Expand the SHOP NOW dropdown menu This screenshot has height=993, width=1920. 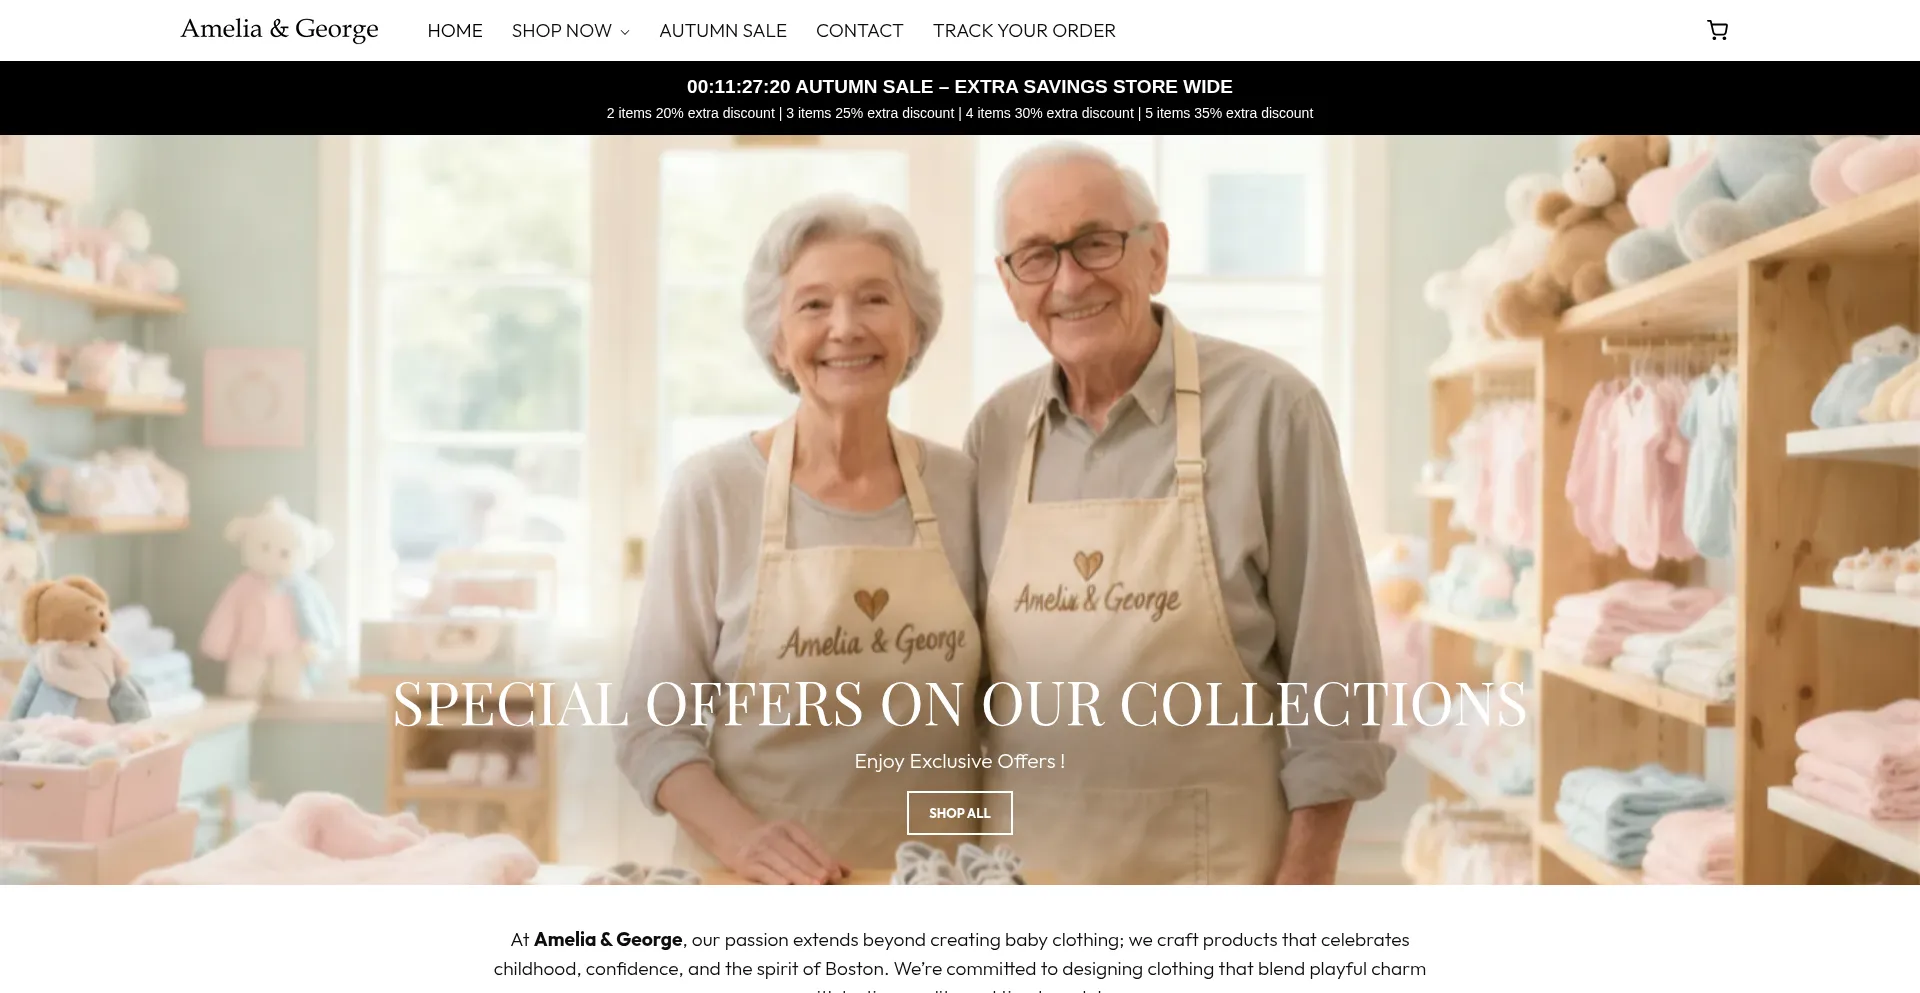[570, 31]
